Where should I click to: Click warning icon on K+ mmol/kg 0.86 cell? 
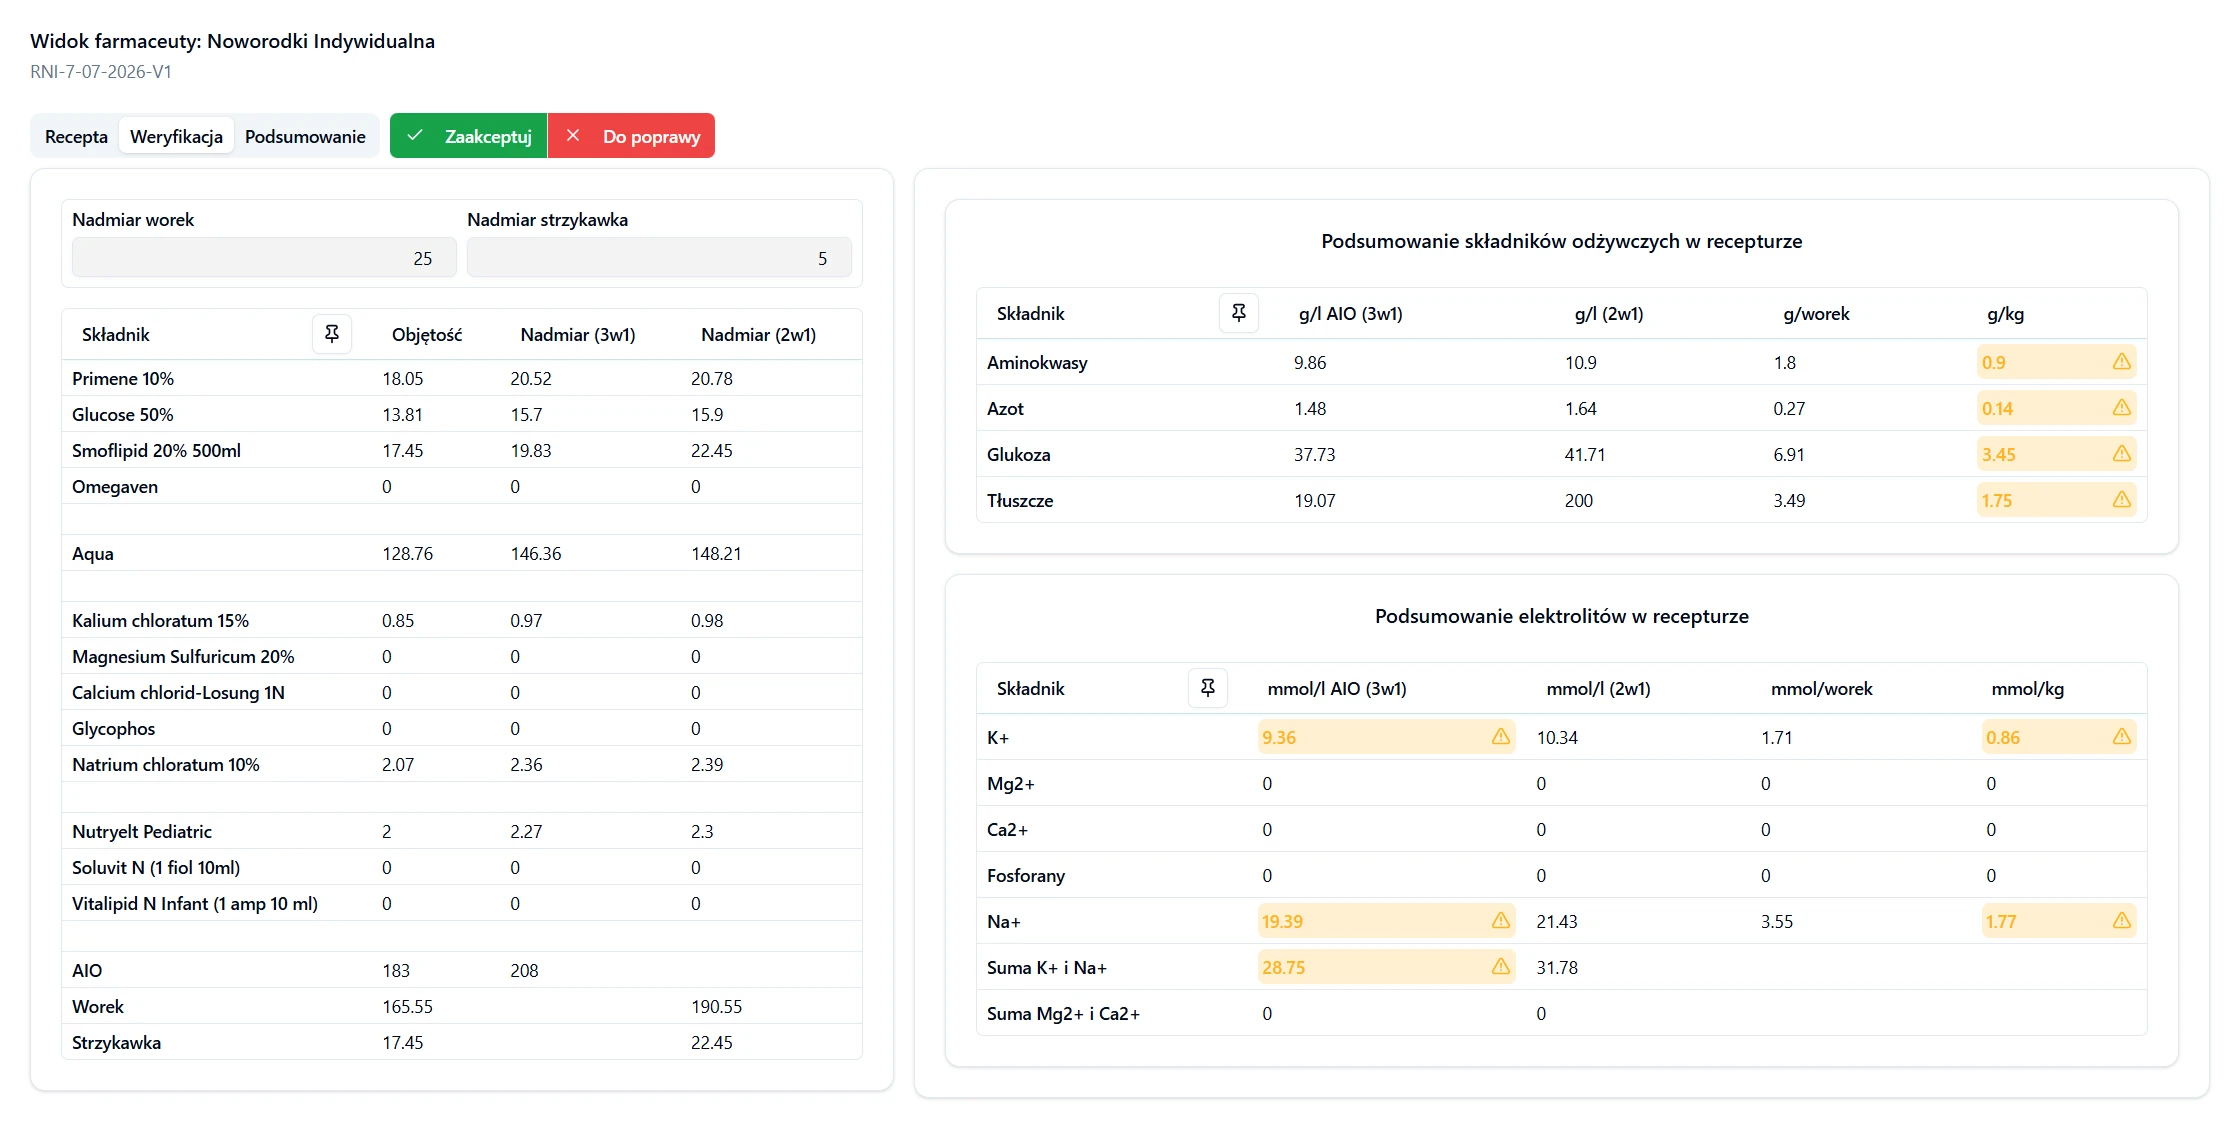coord(2121,737)
